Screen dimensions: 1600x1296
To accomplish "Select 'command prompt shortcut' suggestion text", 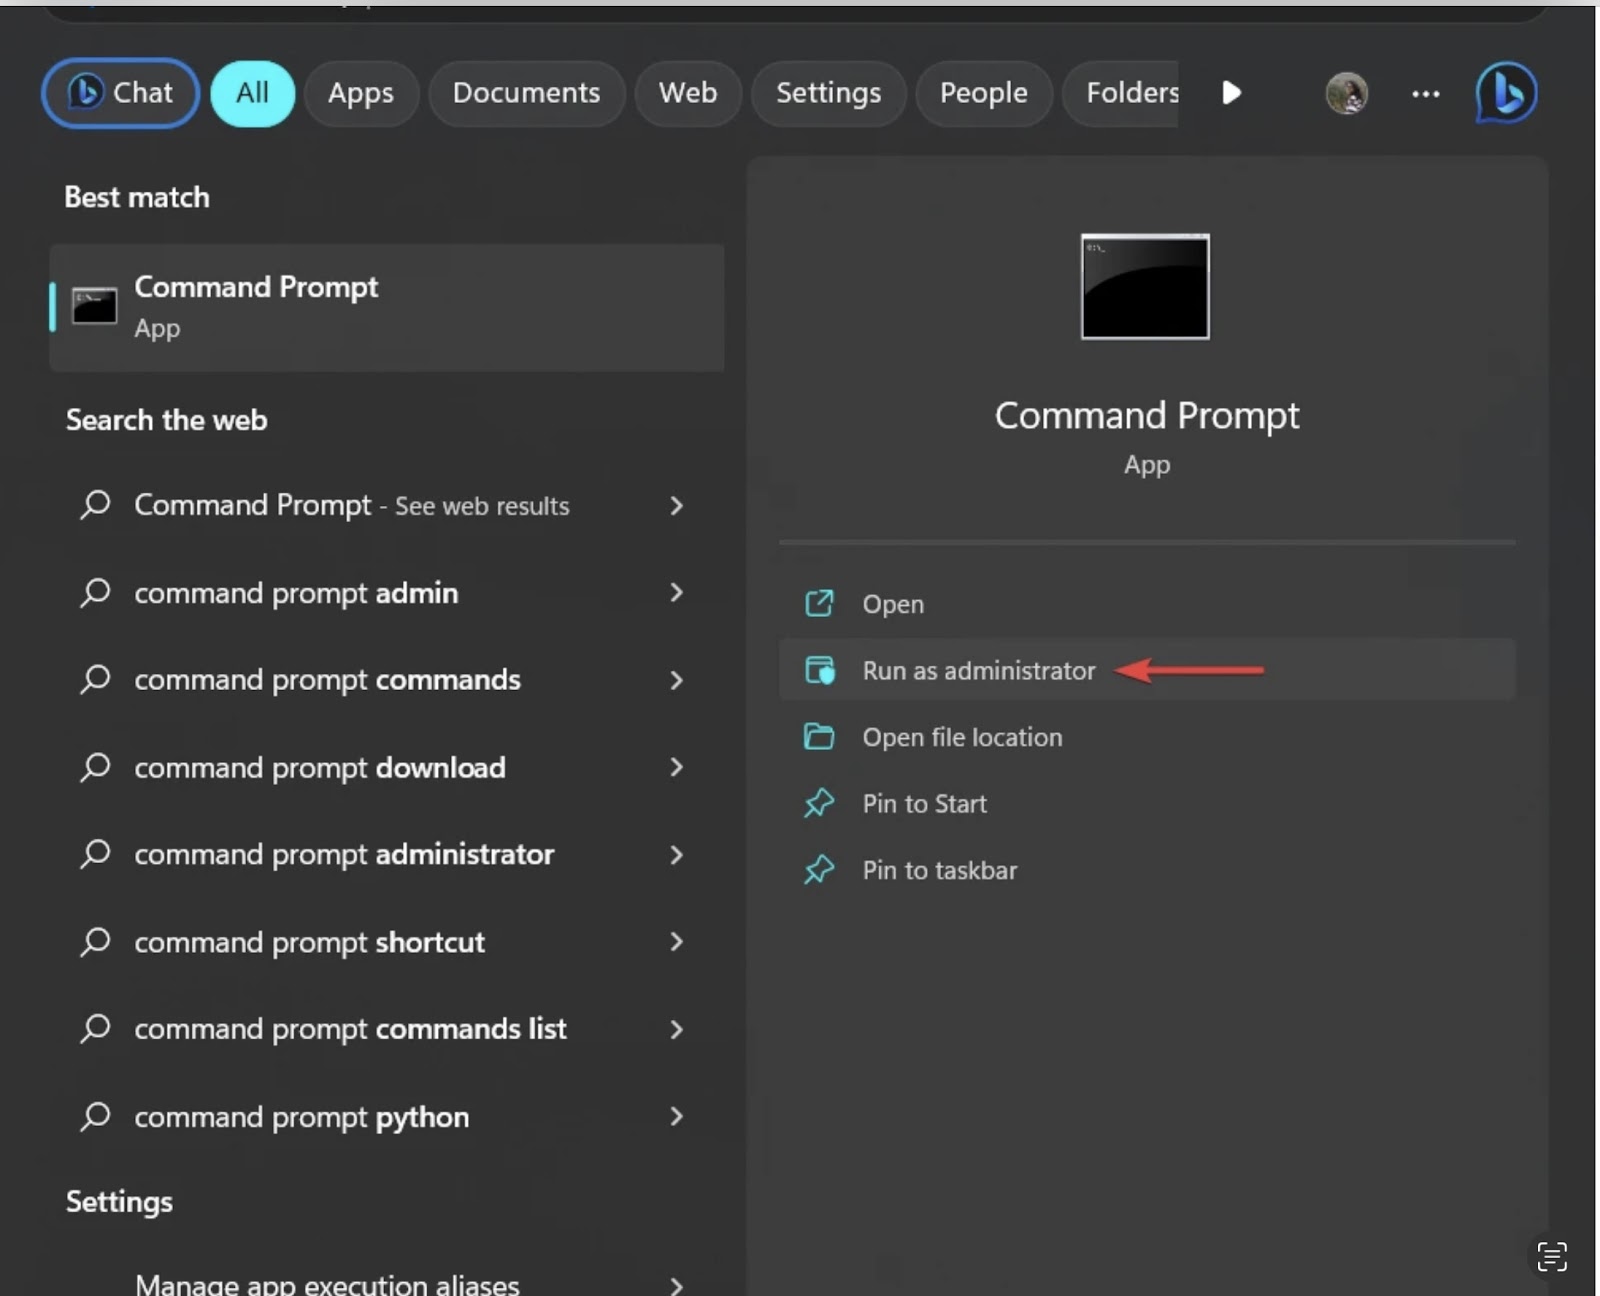I will tap(310, 942).
